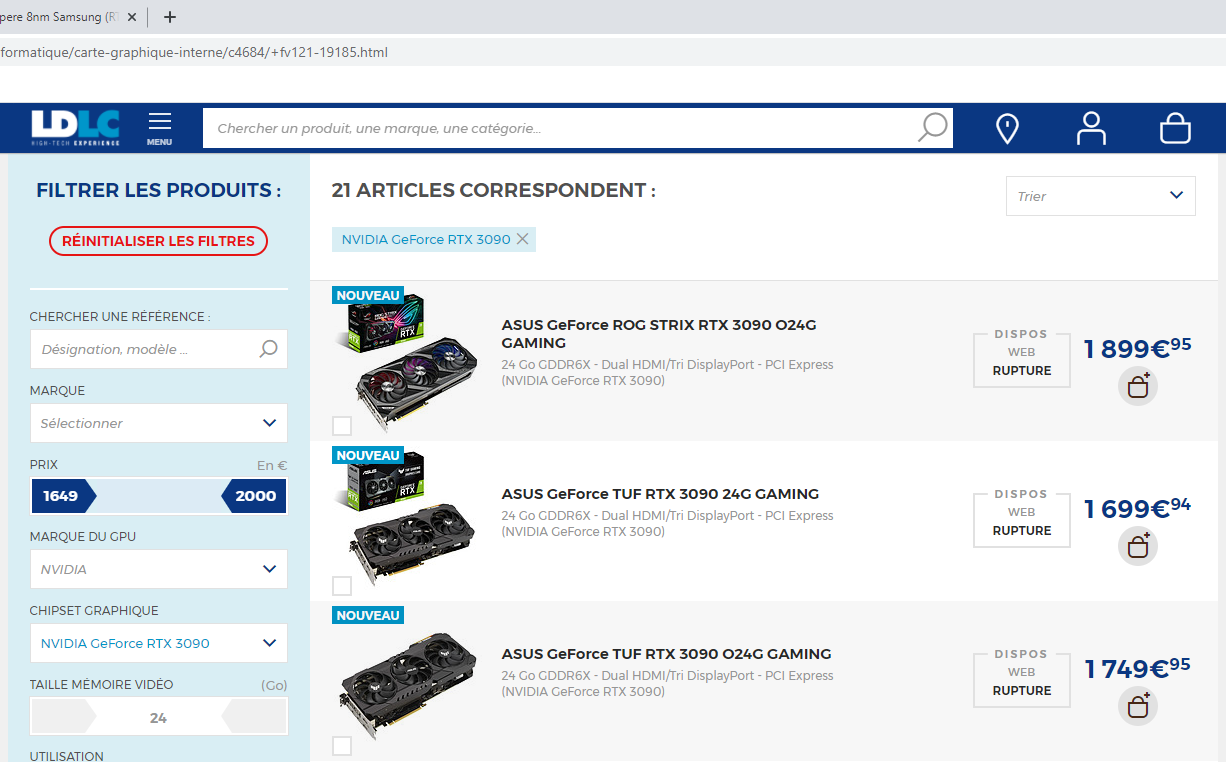
Task: Click the search magnifier in header
Action: click(932, 127)
